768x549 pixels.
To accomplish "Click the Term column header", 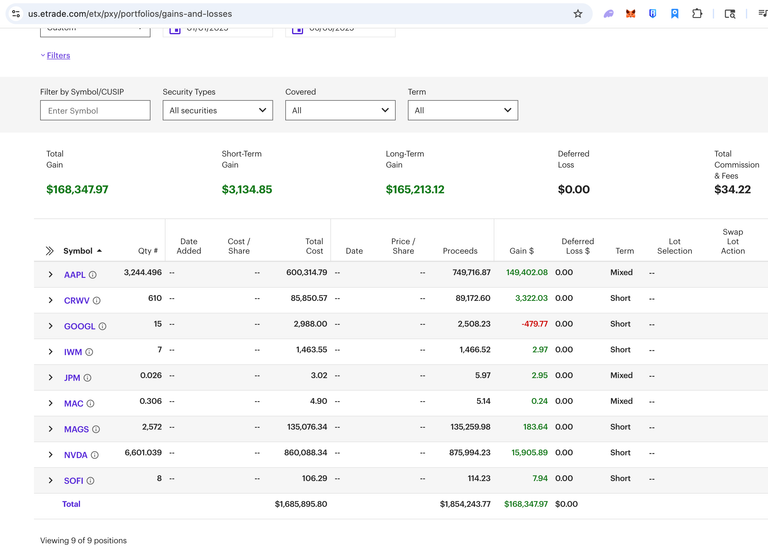I will pos(624,251).
